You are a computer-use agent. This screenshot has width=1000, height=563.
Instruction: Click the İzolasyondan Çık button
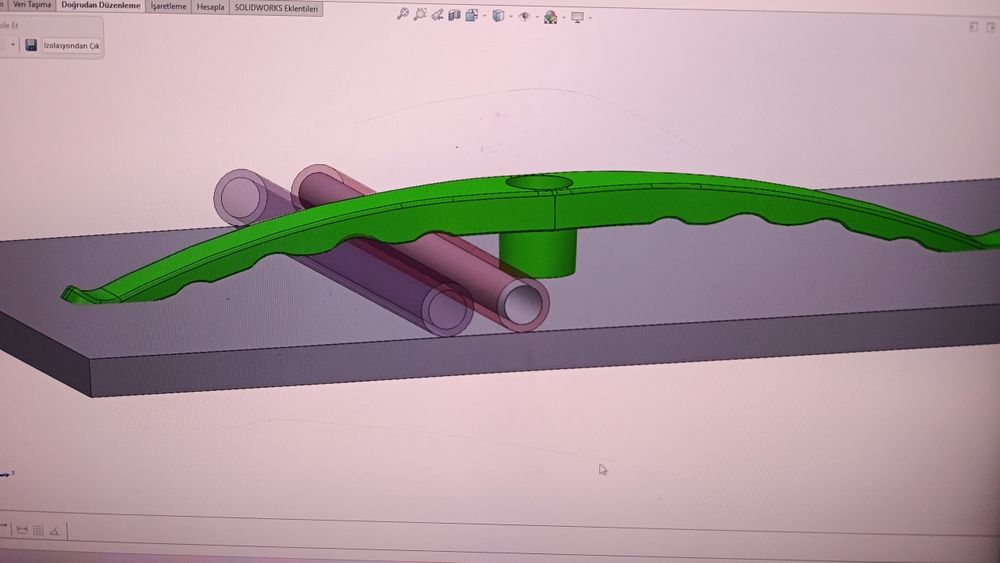click(x=71, y=46)
